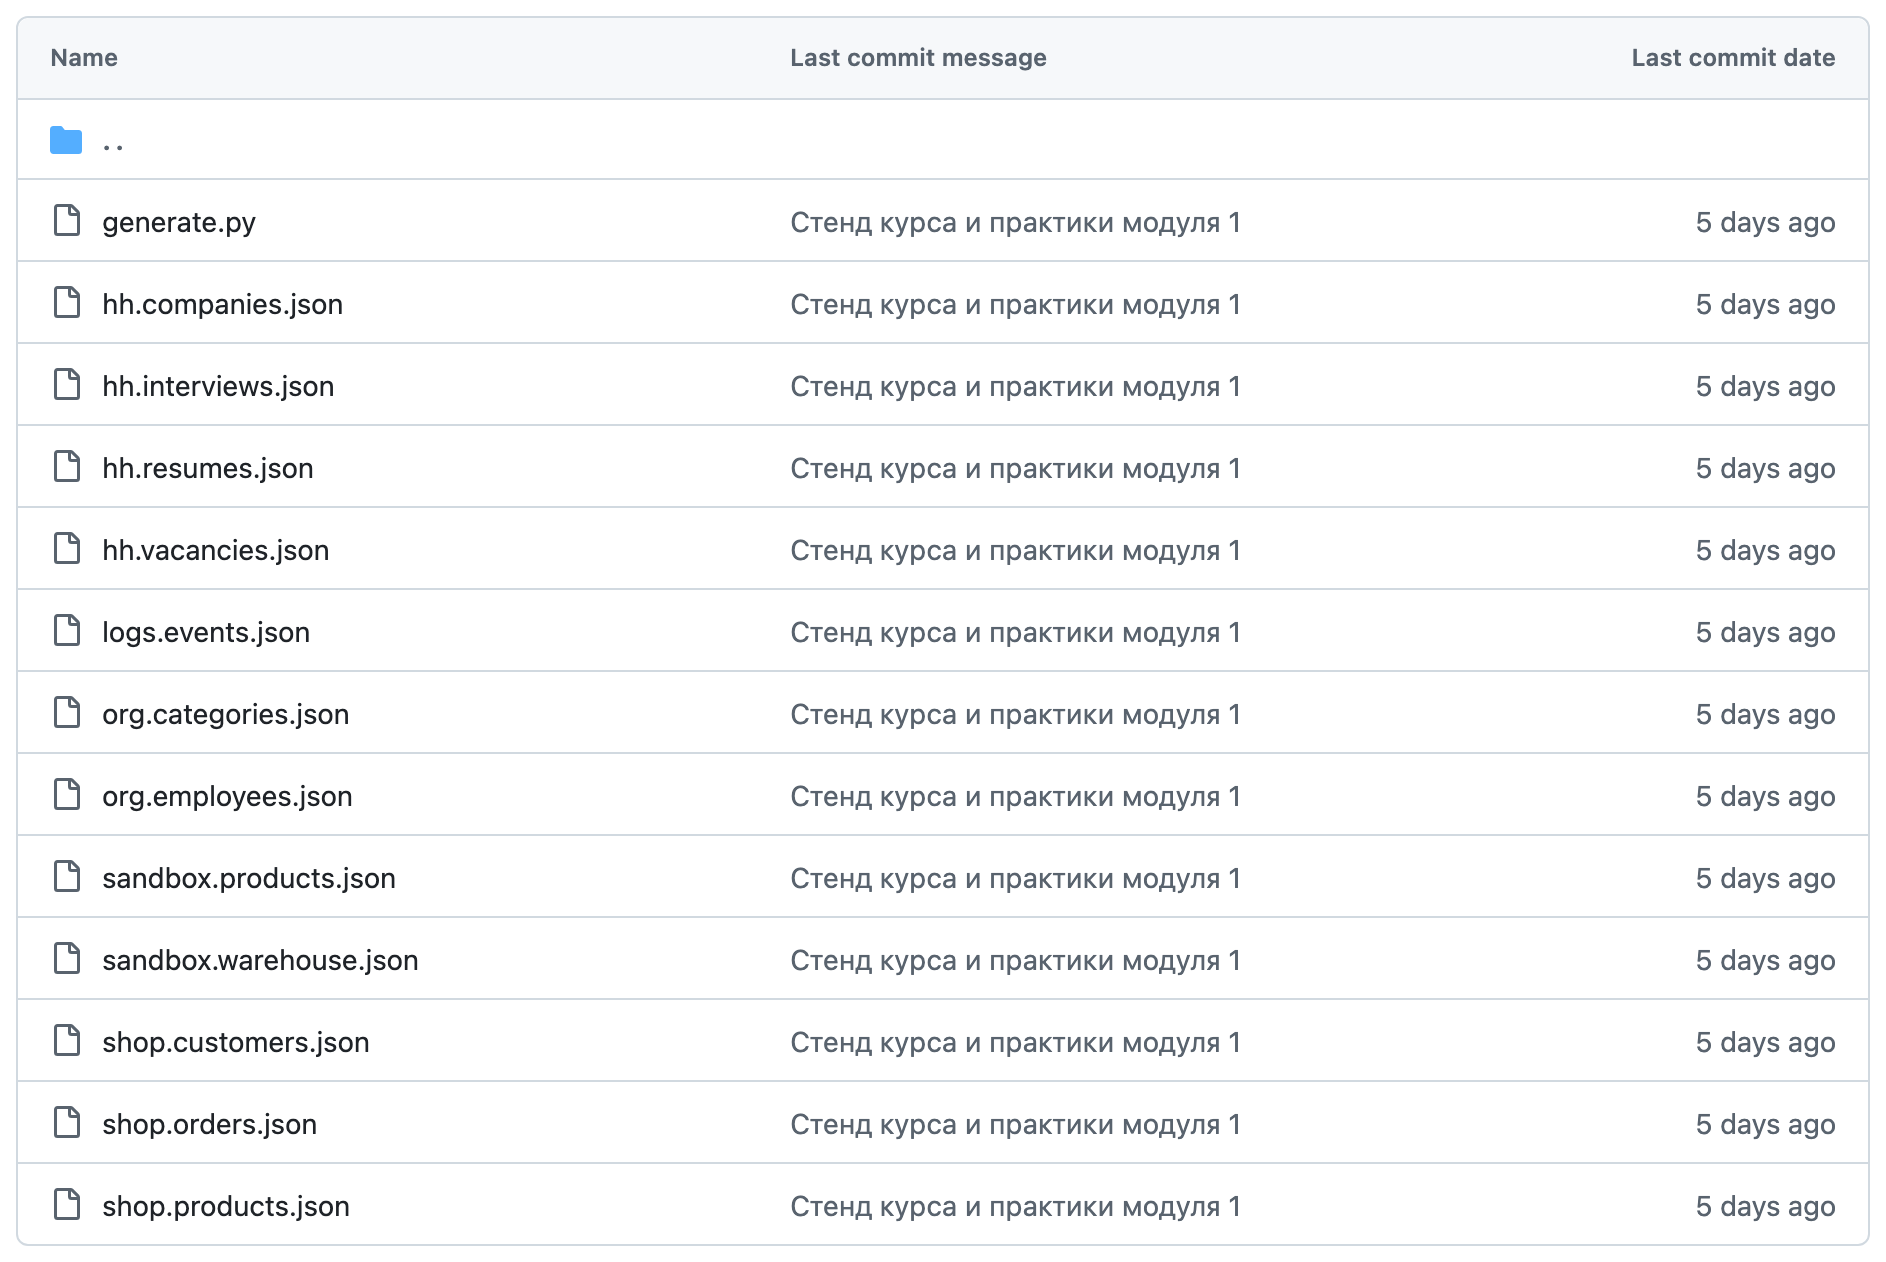
Task: Click the file icon beside logs.events.json
Action: click(x=67, y=631)
